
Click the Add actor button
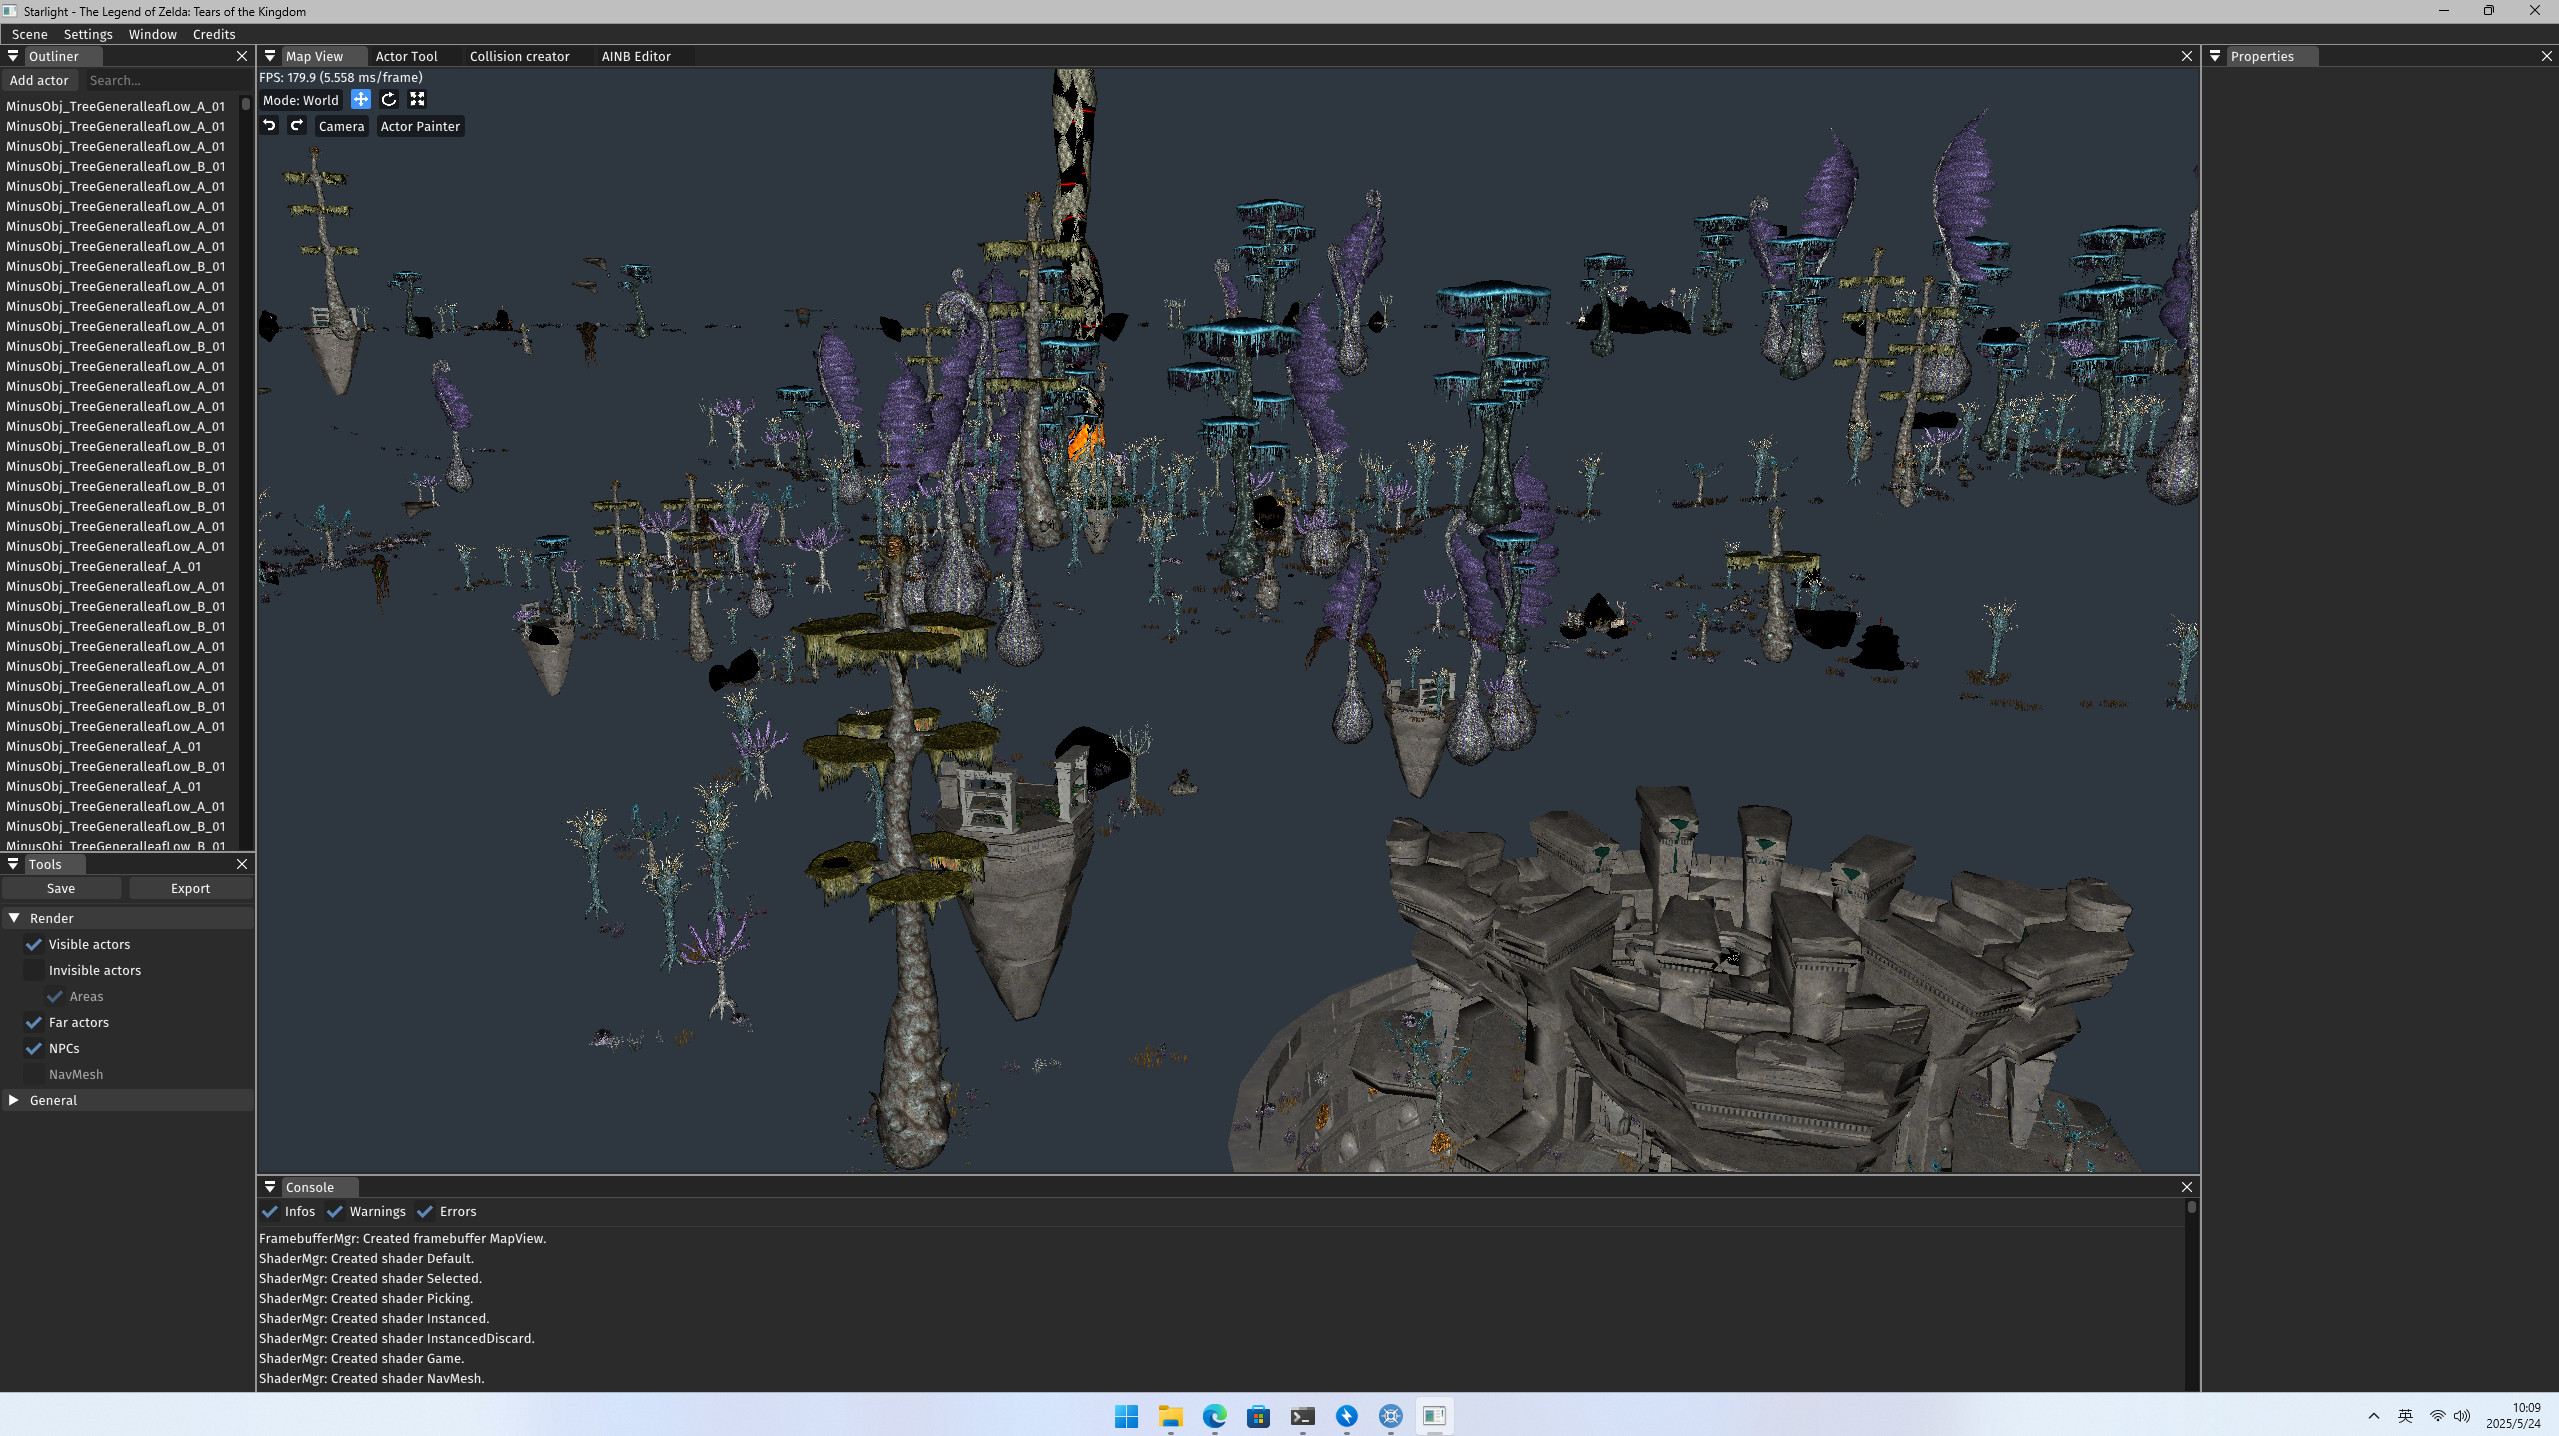pos(39,80)
